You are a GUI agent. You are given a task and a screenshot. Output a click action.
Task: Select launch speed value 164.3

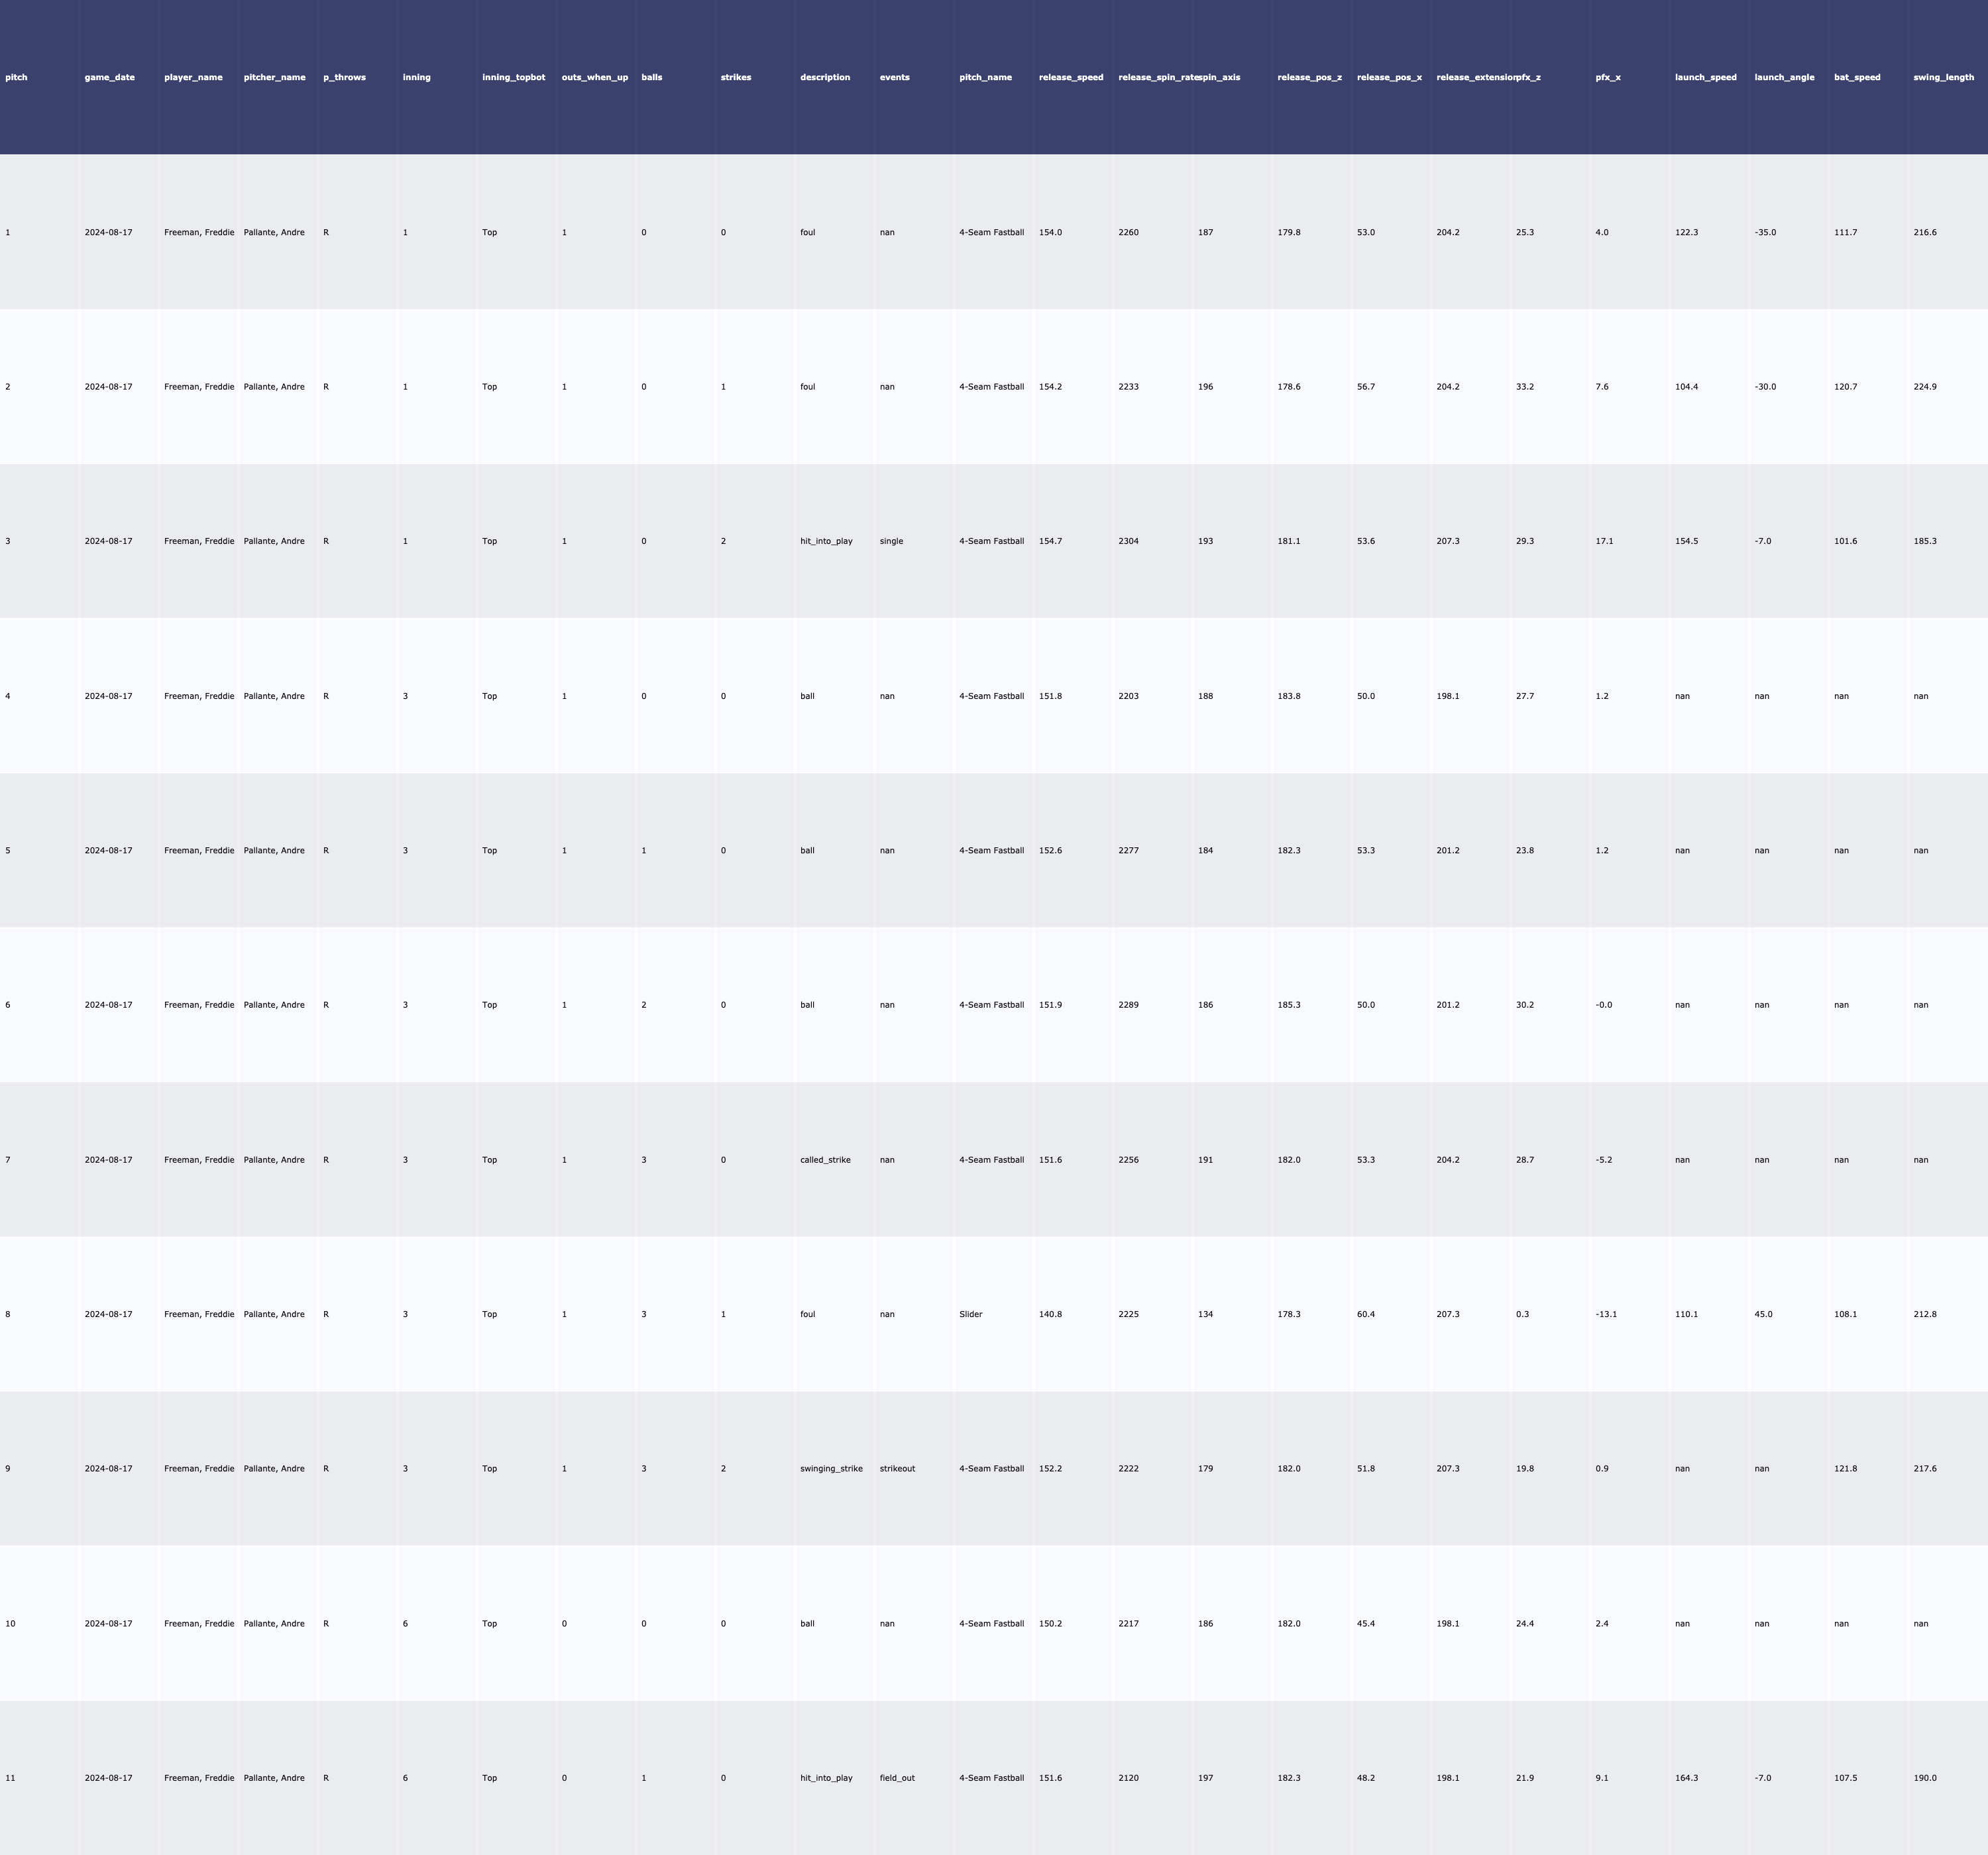1686,1778
